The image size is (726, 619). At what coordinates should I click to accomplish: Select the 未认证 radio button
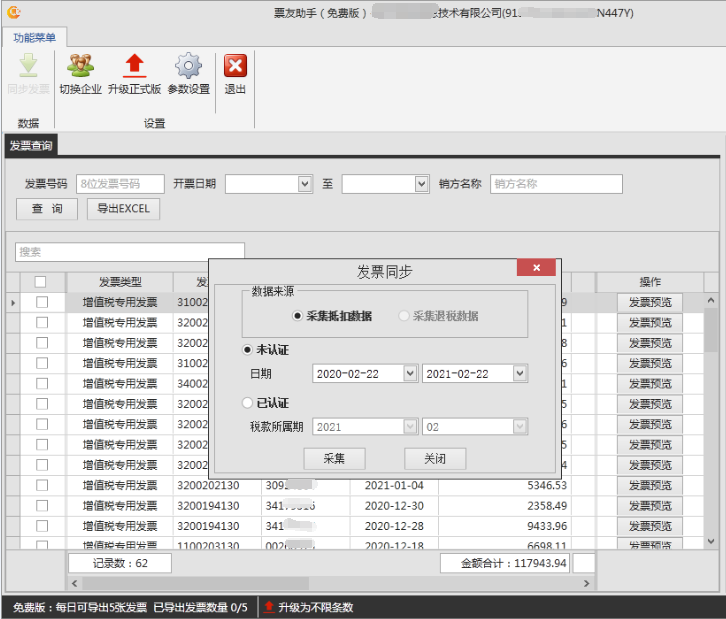248,350
